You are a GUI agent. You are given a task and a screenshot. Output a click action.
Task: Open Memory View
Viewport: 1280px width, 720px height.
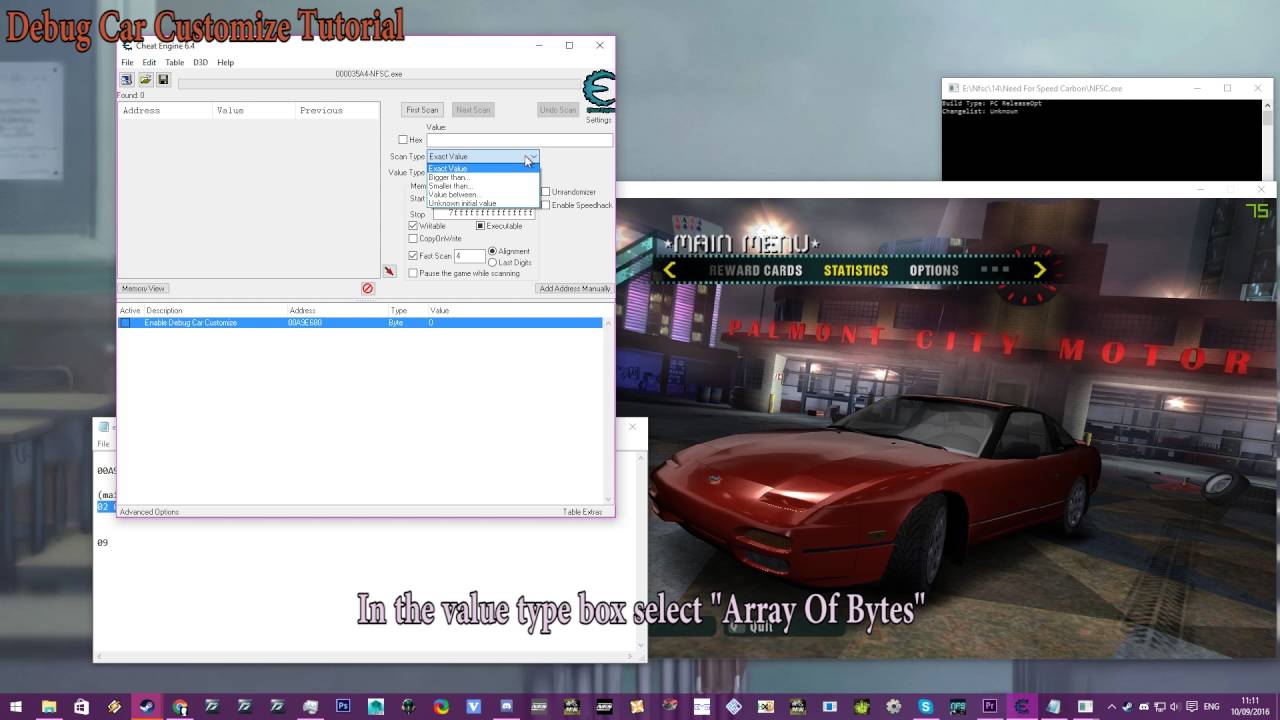click(x=143, y=288)
